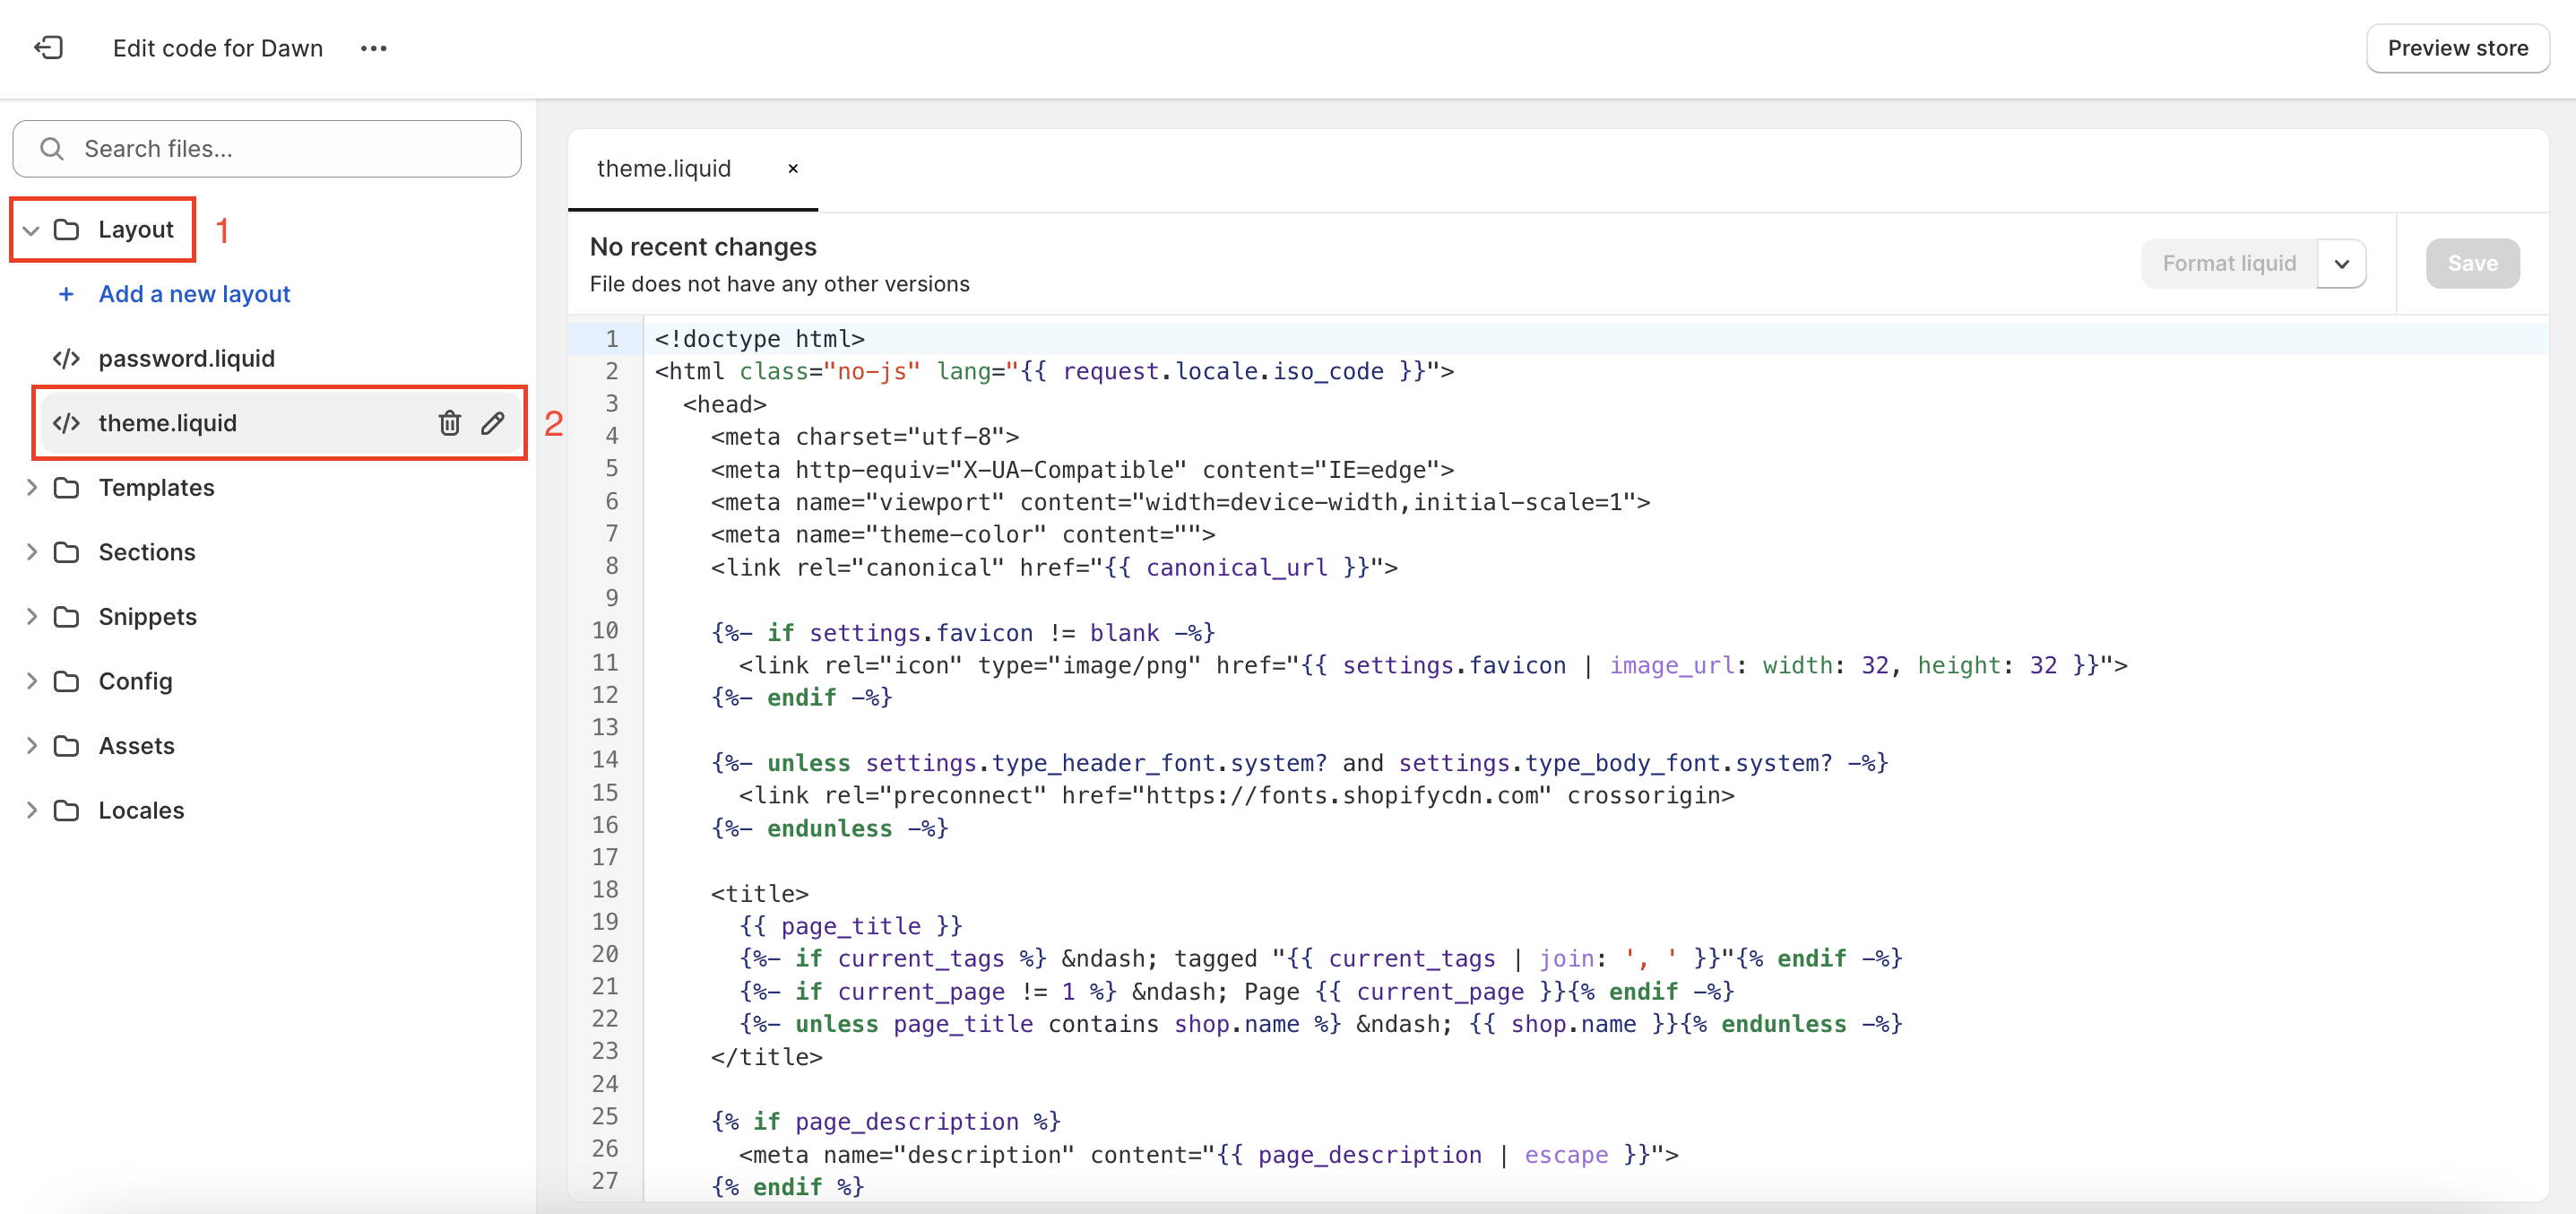Click the Assets folder label
This screenshot has width=2576, height=1214.
136,746
